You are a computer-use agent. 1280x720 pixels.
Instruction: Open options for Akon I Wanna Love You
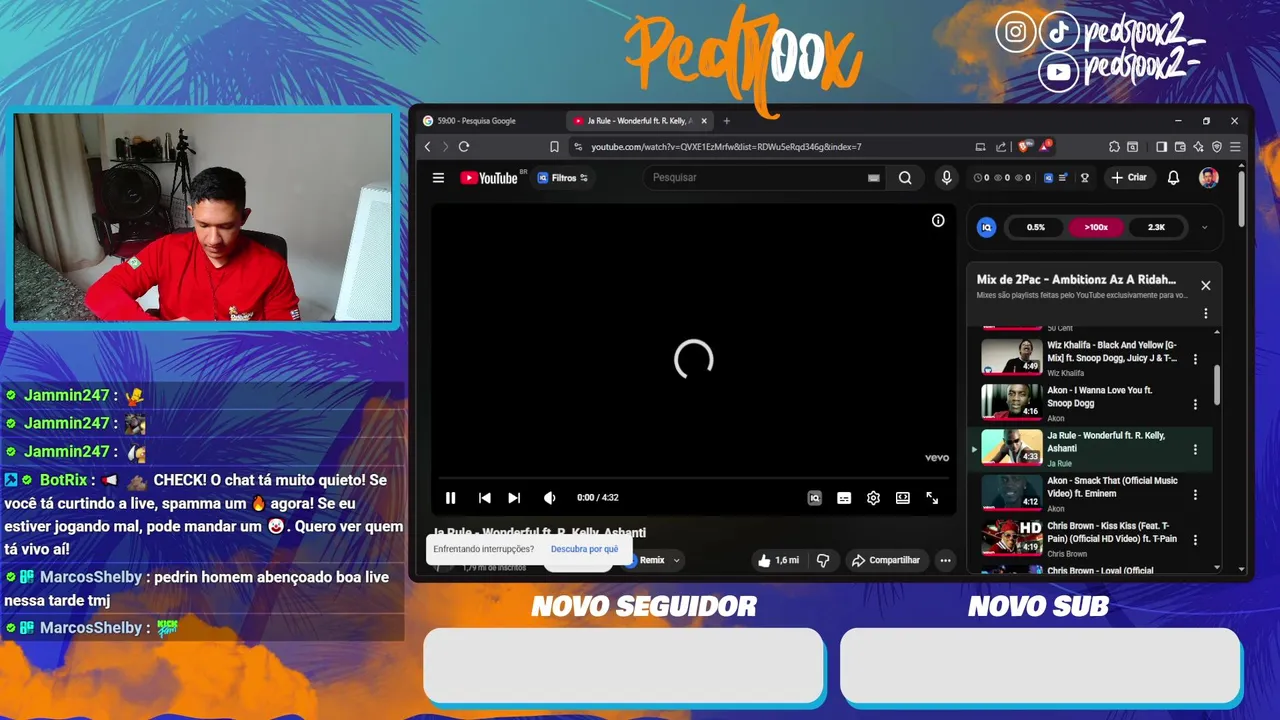pos(1195,405)
